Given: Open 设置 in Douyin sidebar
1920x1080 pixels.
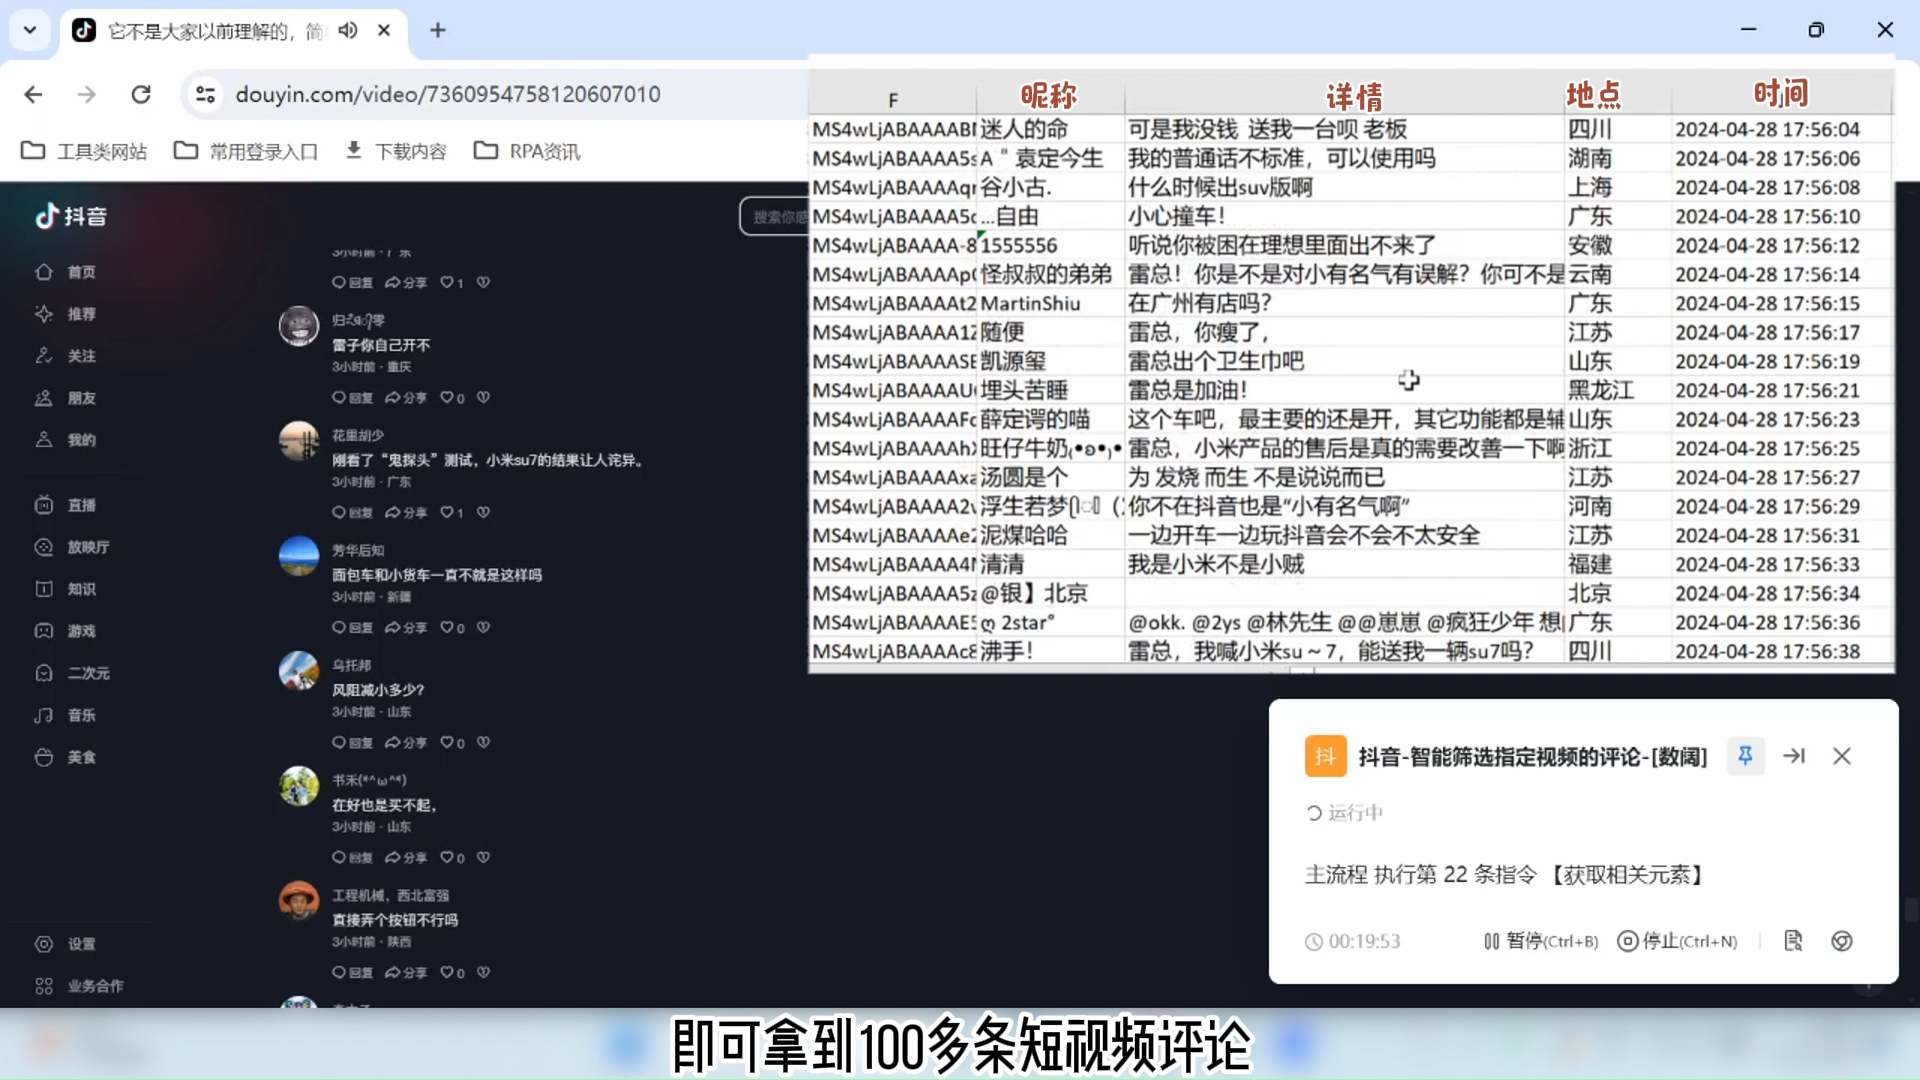Looking at the screenshot, I should click(x=66, y=944).
